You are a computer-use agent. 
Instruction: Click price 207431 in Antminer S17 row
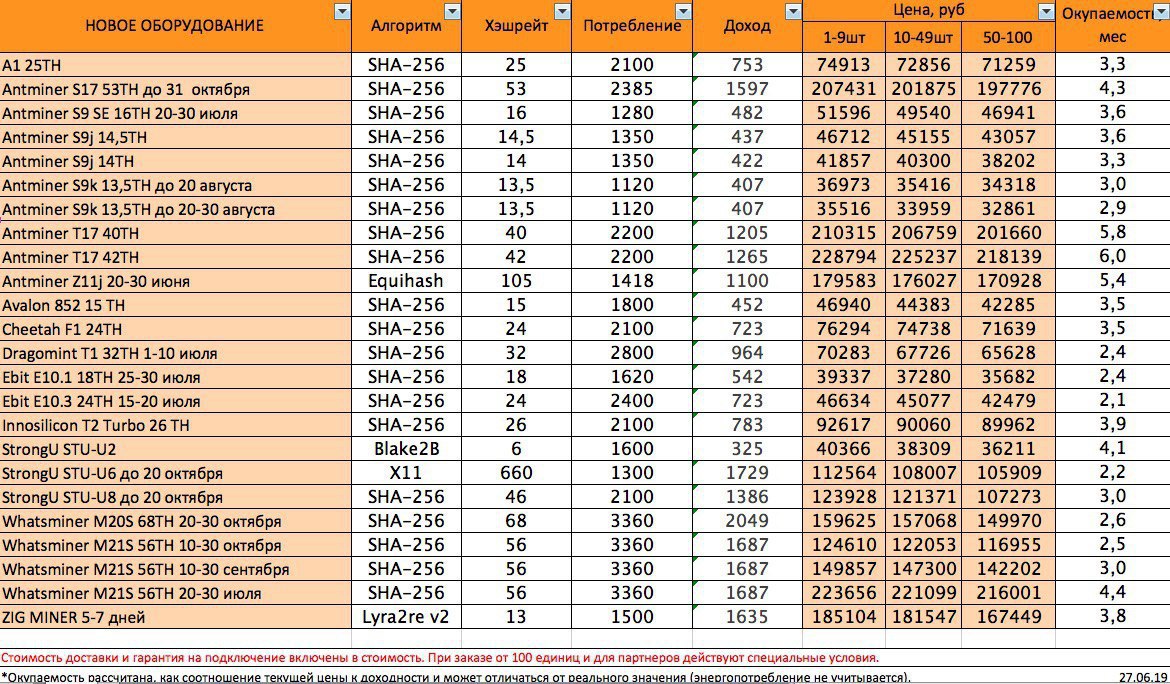844,90
